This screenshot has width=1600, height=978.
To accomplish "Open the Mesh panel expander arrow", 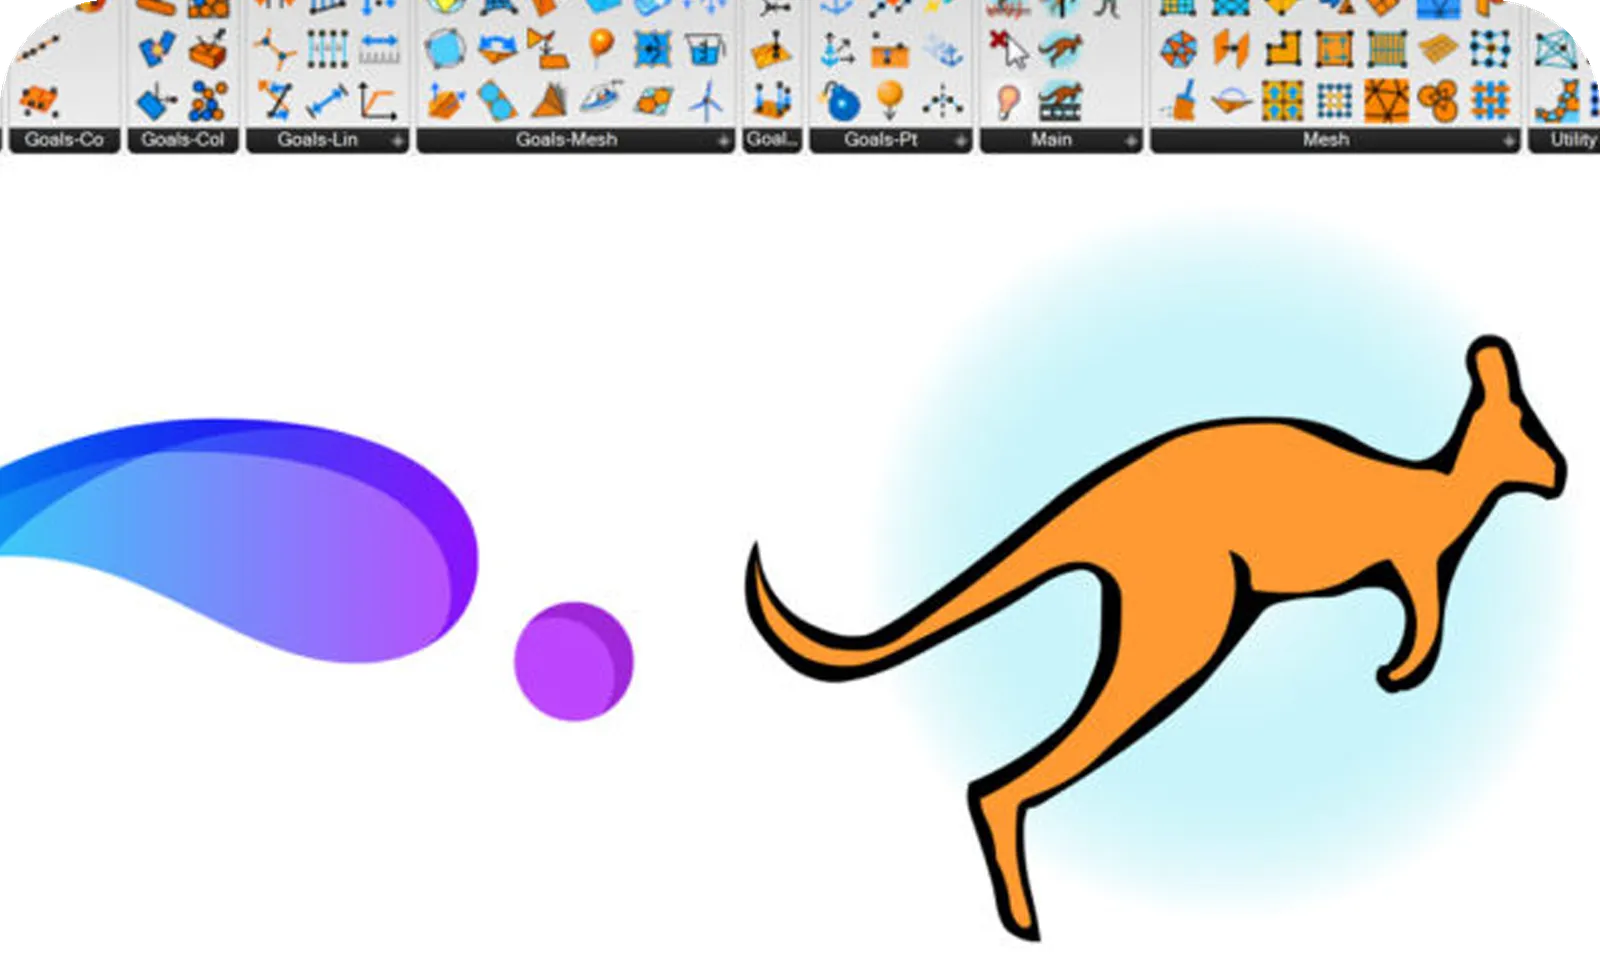I will (x=1506, y=140).
